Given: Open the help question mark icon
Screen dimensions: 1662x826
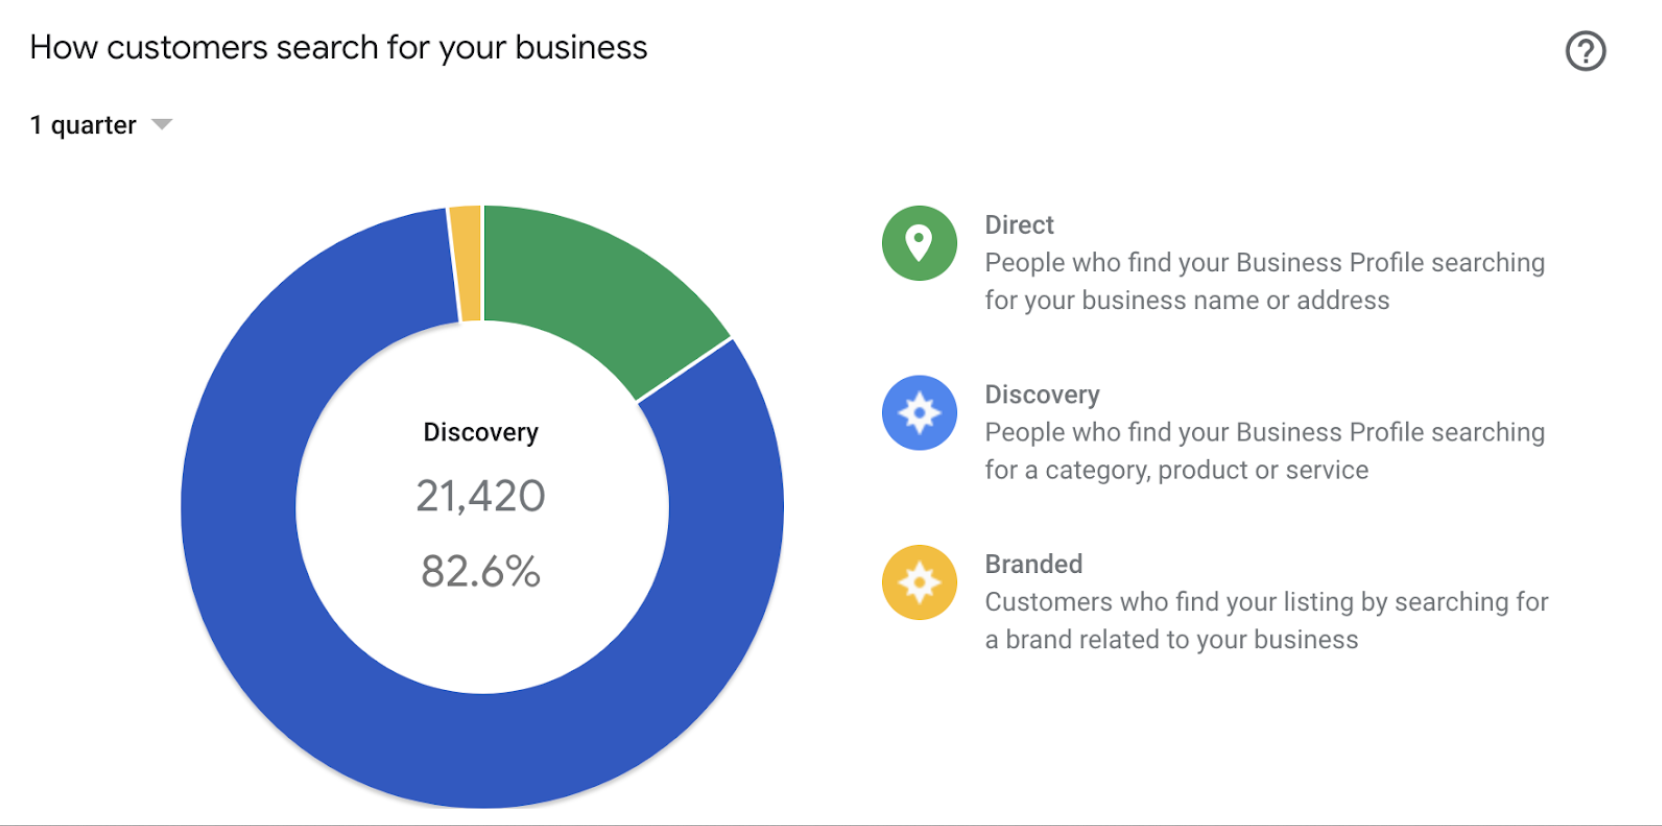Looking at the screenshot, I should coord(1585,51).
